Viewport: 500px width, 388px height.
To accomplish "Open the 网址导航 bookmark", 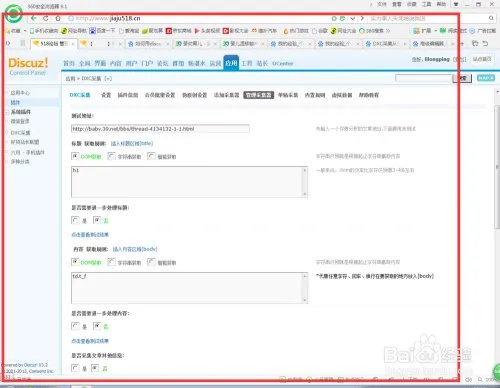I will [73, 31].
